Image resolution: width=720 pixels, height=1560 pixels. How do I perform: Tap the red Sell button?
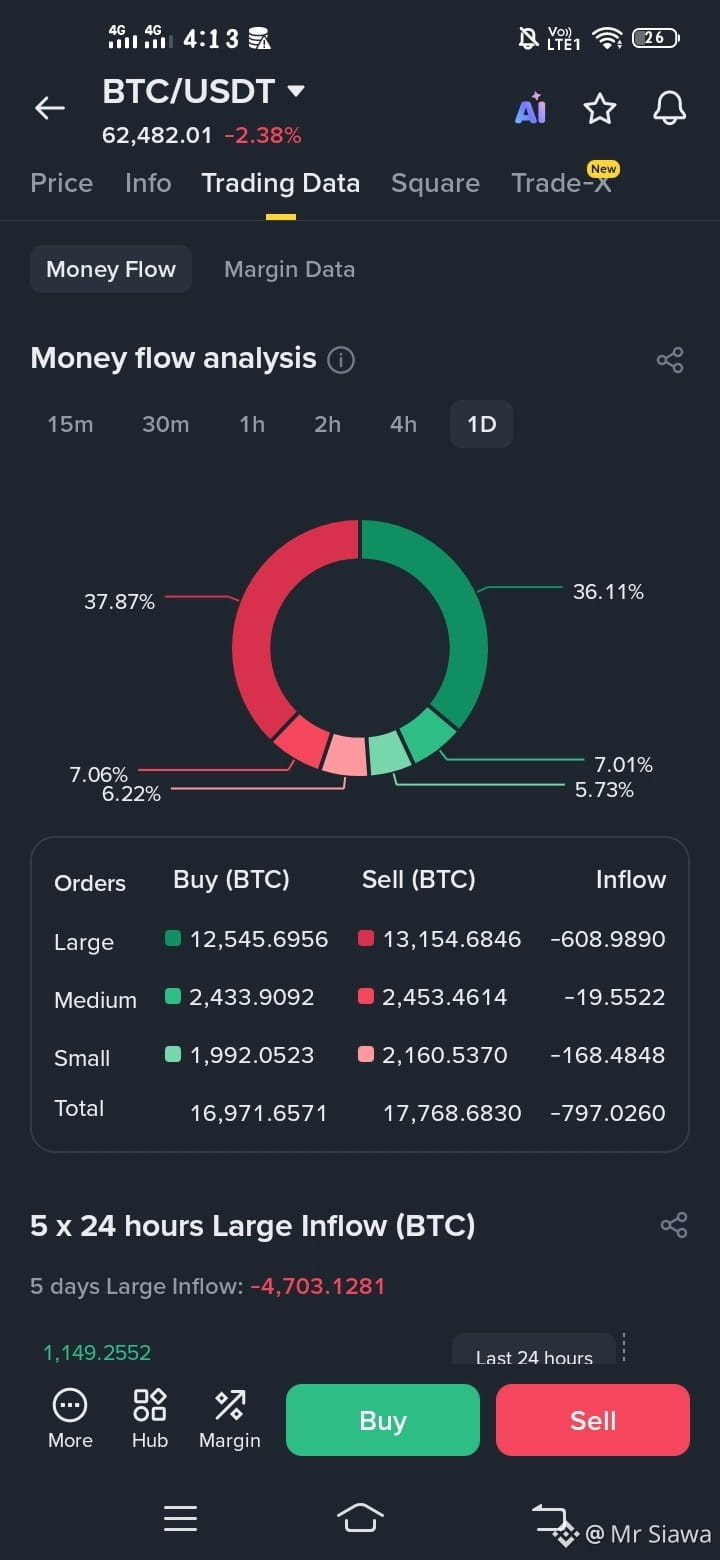593,1420
